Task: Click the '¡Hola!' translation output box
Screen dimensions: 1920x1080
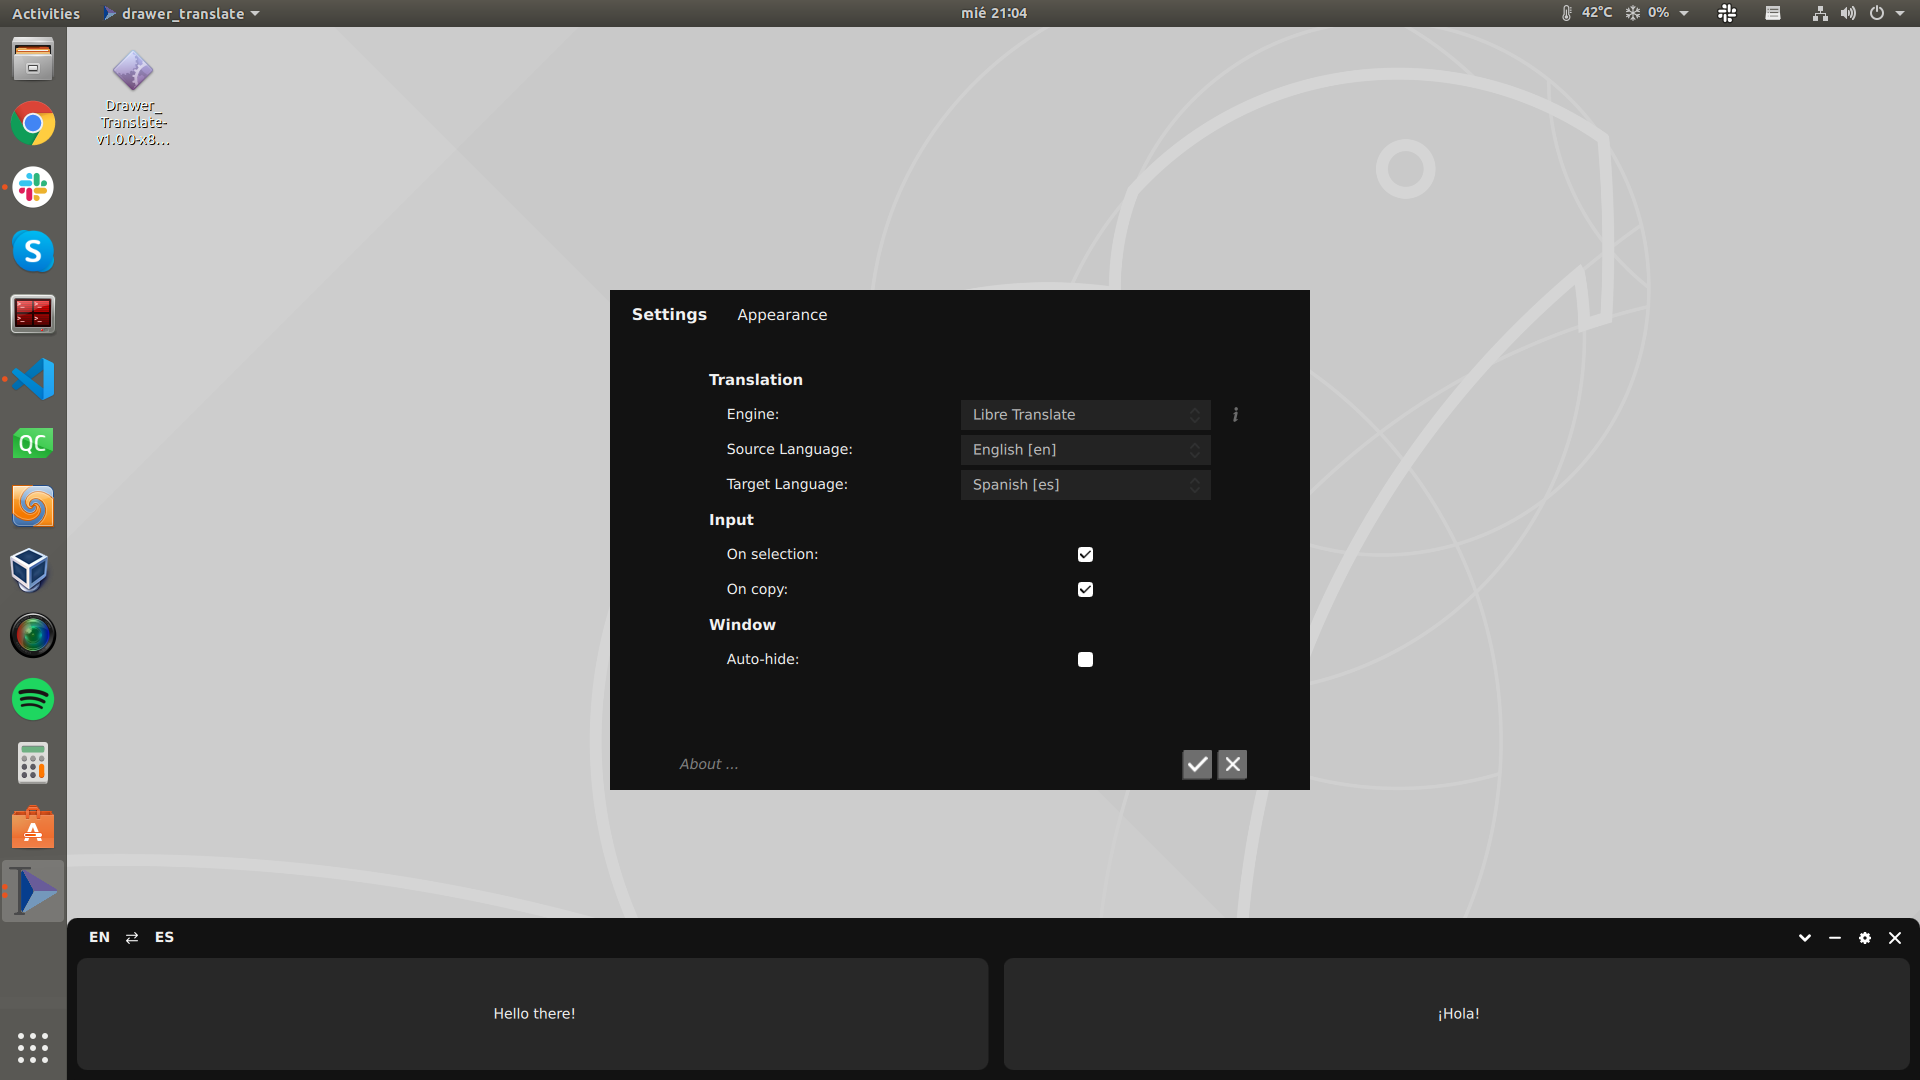Action: (x=1457, y=1014)
